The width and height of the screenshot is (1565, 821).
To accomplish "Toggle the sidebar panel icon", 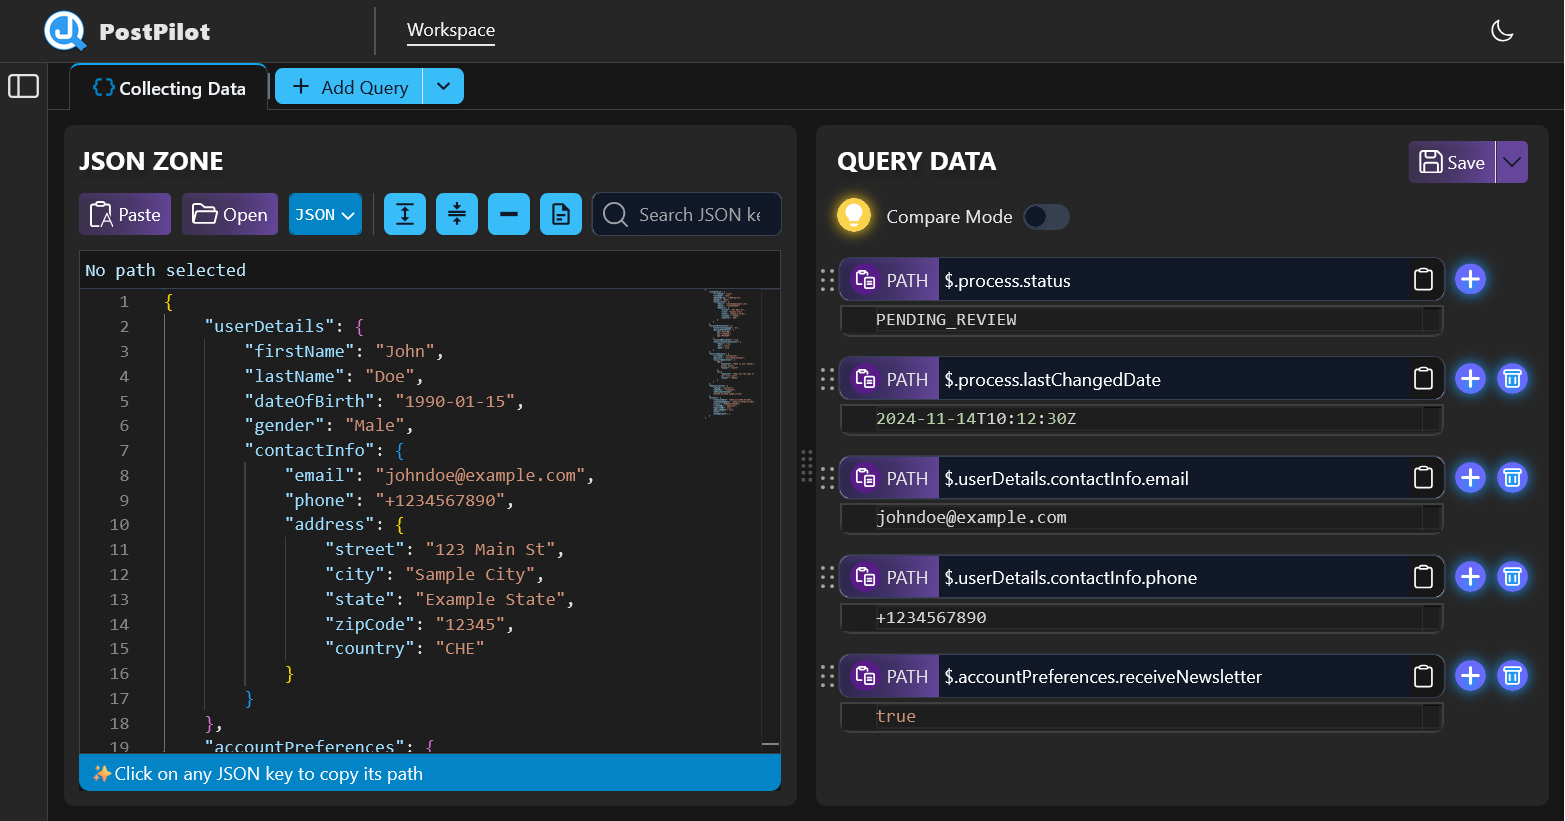I will coord(23,86).
